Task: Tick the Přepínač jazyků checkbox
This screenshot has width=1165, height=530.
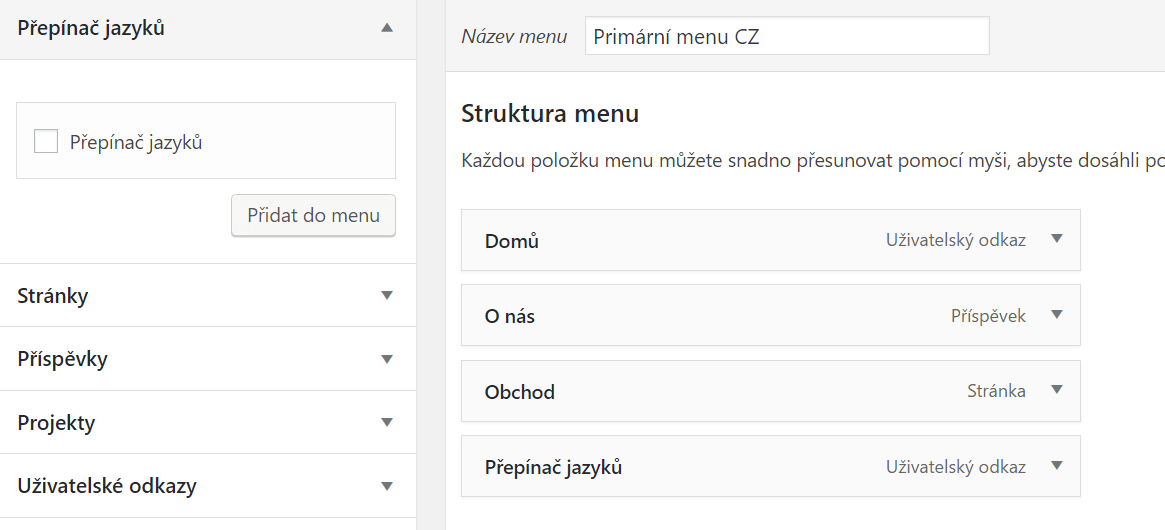Action: click(46, 141)
